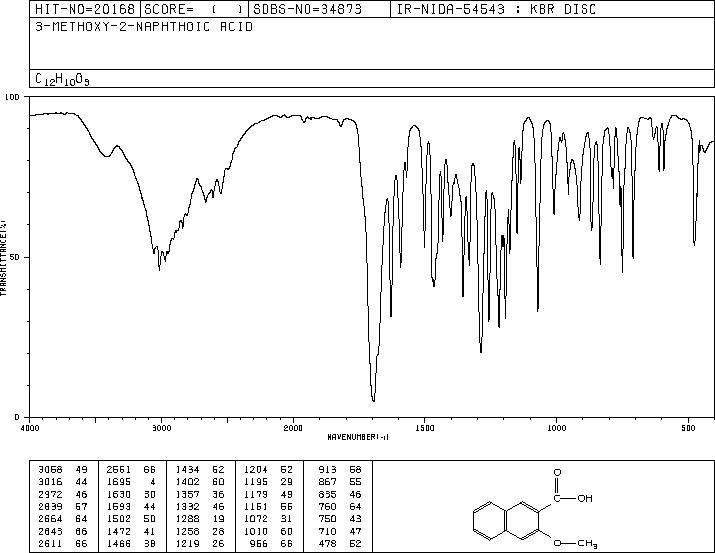The height and width of the screenshot is (553, 715).
Task: Select the 3-METHOXY-2-NAPHTHOIC ACID compound name
Action: point(144,27)
